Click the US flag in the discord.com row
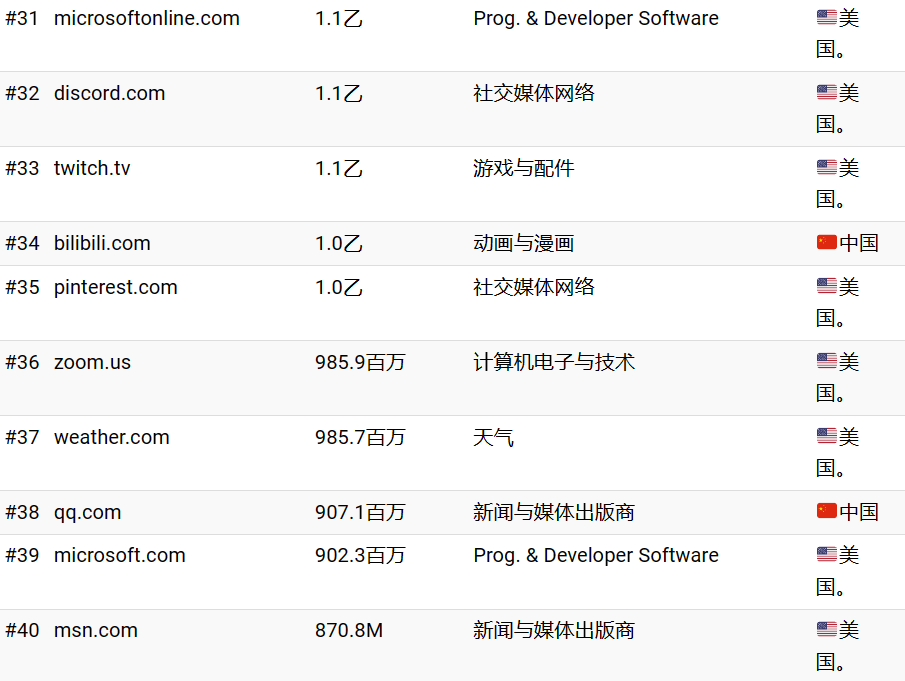 point(826,93)
